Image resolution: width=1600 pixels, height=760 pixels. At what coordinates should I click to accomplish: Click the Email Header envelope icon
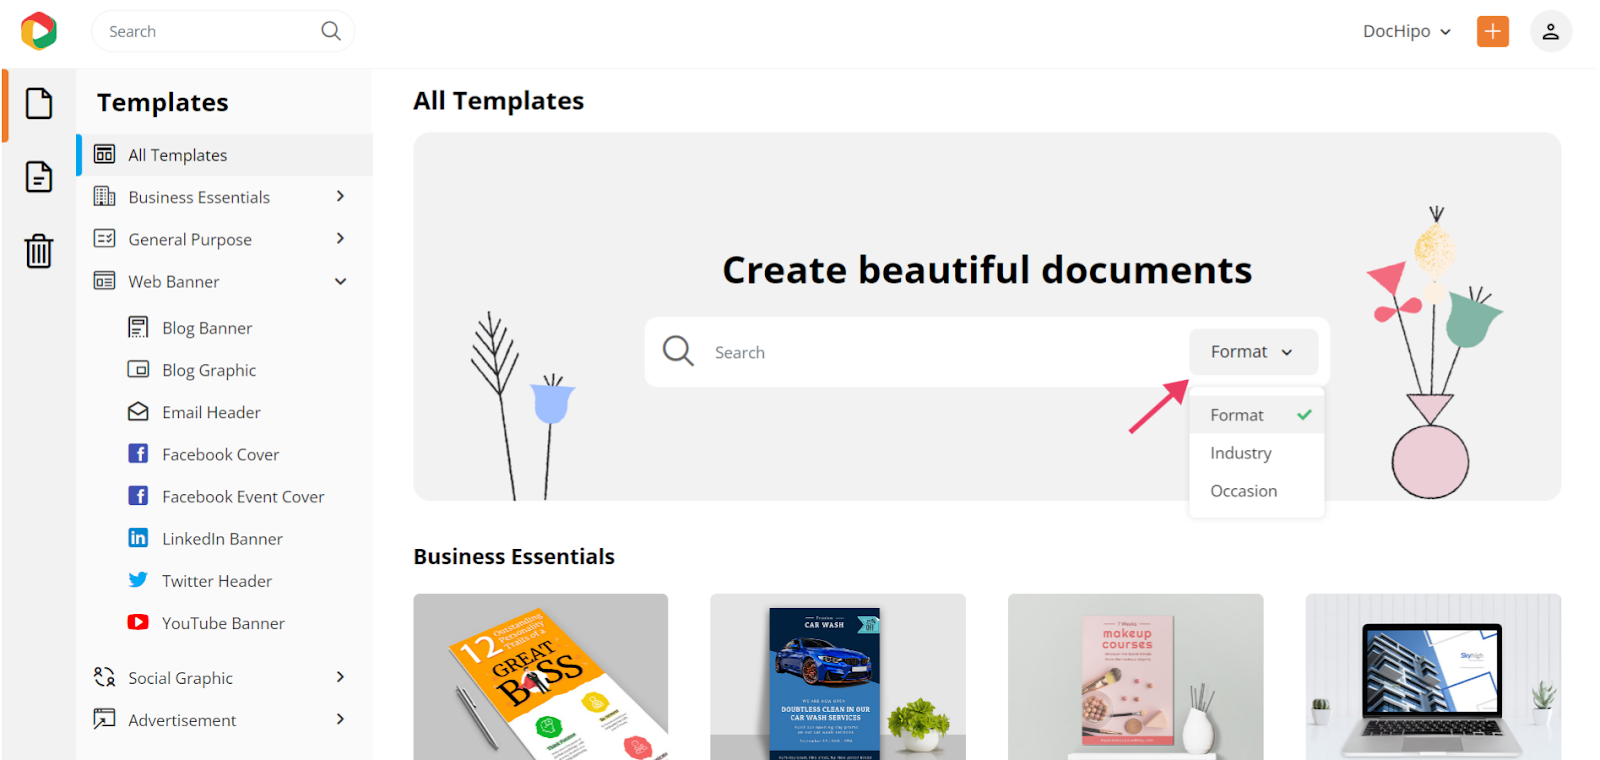coord(138,411)
